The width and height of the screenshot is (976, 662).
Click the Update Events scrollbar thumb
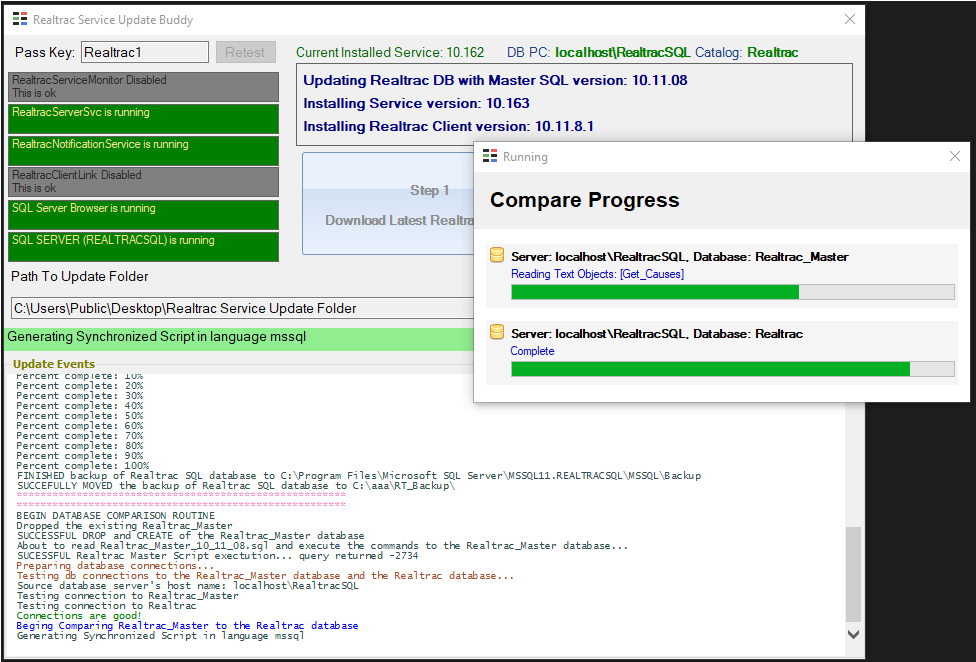pos(853,574)
